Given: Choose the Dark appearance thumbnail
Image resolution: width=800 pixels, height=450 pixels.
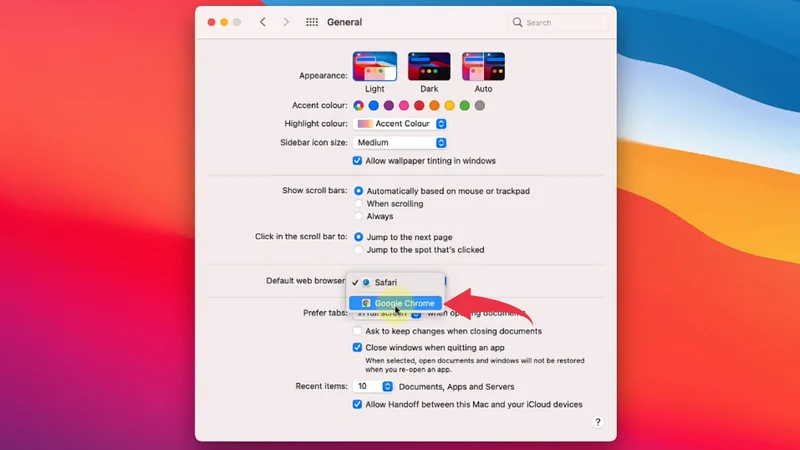Looking at the screenshot, I should click(429, 66).
